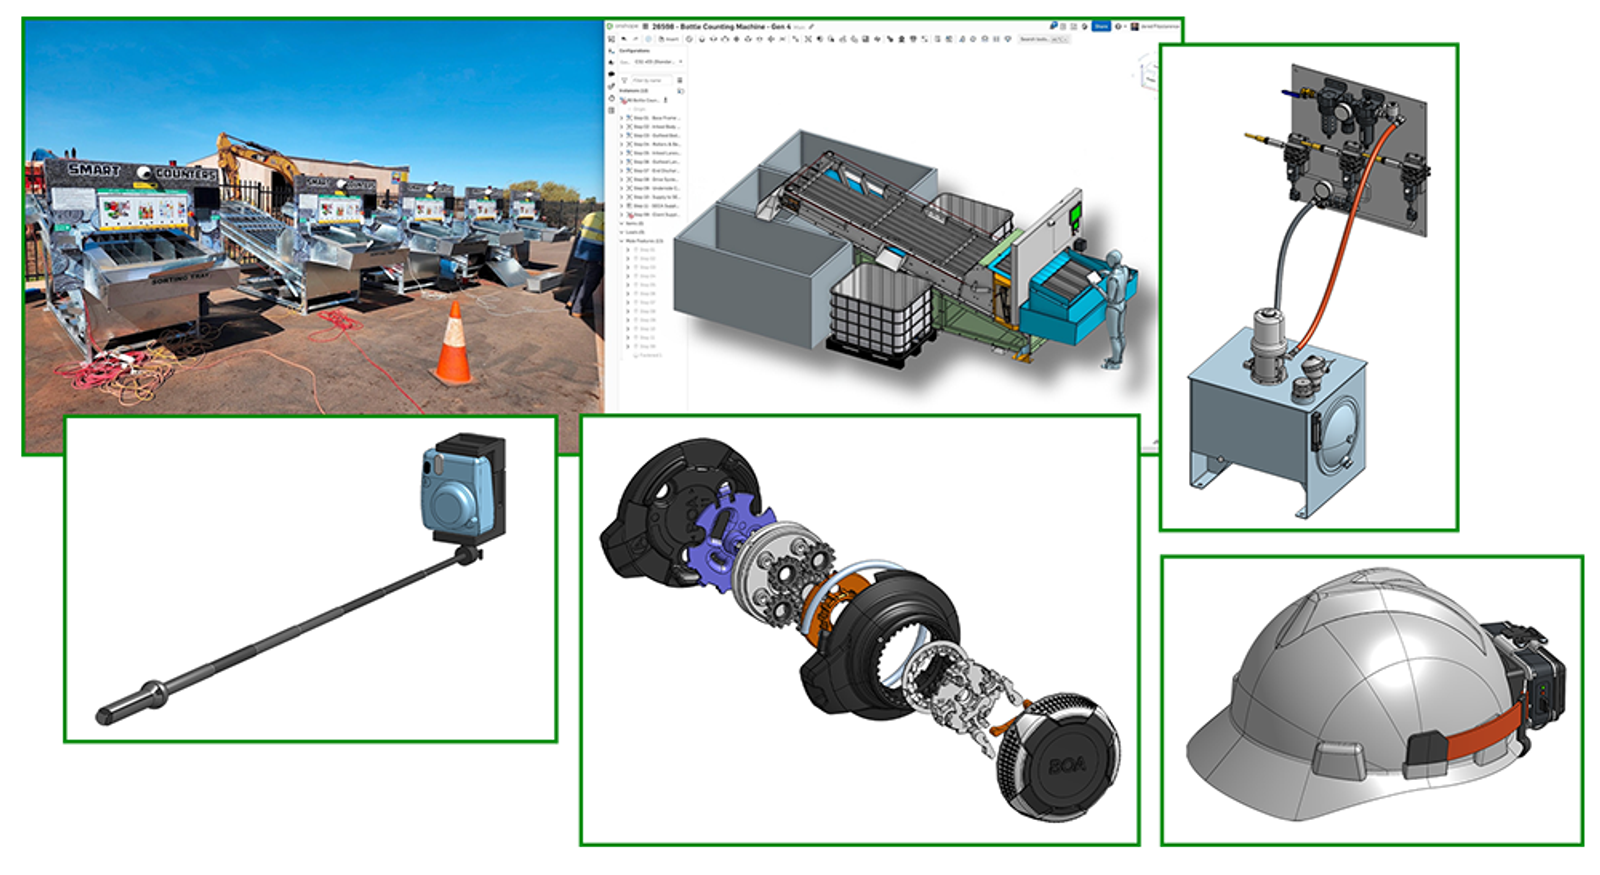The width and height of the screenshot is (1600, 875).
Task: Expand the Step 01 Base Frame tree item
Action: pyautogui.click(x=622, y=118)
